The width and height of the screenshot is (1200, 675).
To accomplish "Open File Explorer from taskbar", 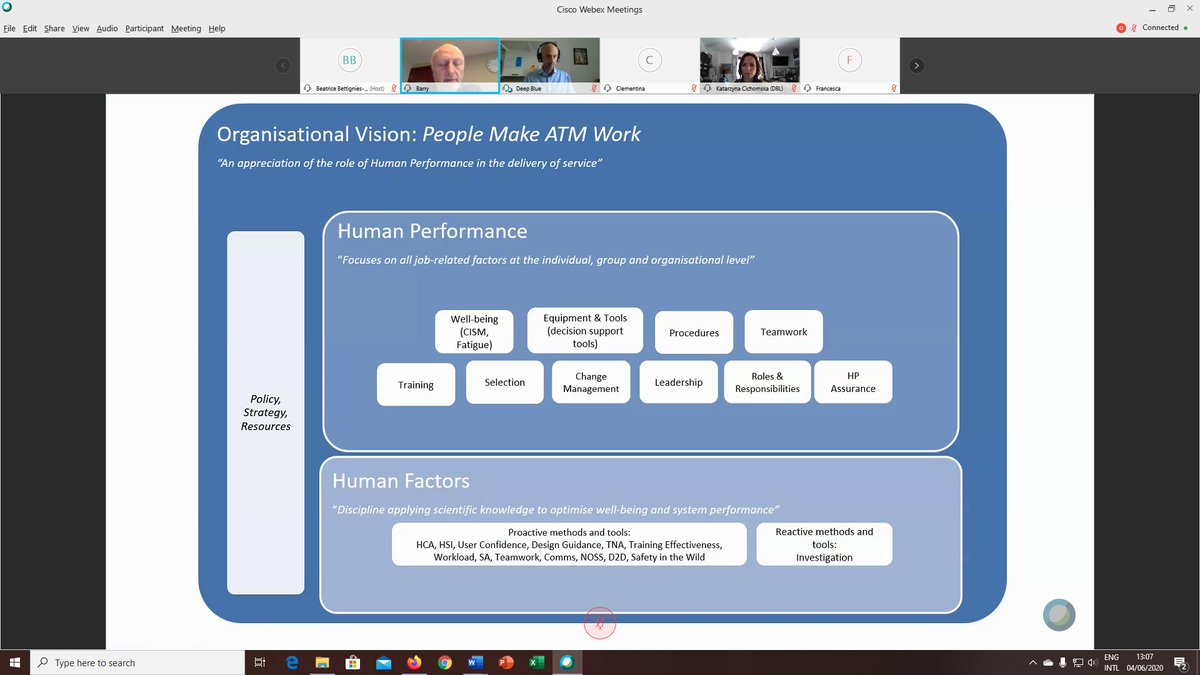I will point(323,662).
